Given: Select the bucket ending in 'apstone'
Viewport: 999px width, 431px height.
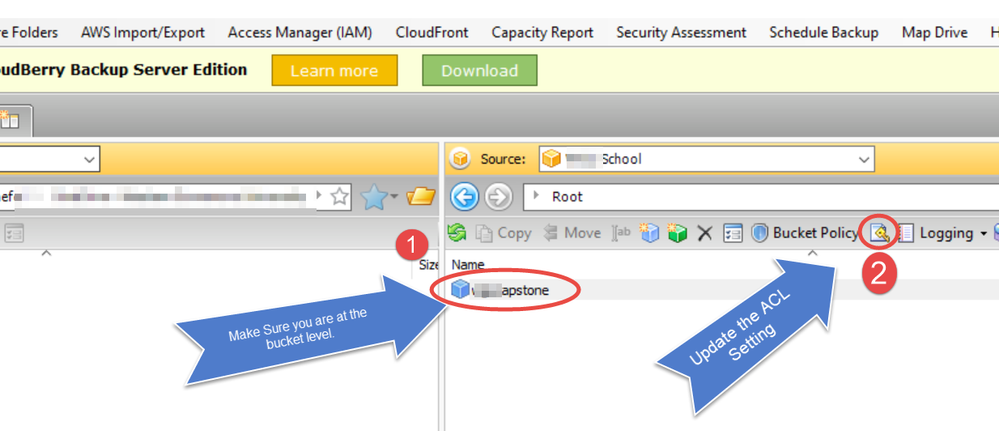Looking at the screenshot, I should (x=501, y=290).
